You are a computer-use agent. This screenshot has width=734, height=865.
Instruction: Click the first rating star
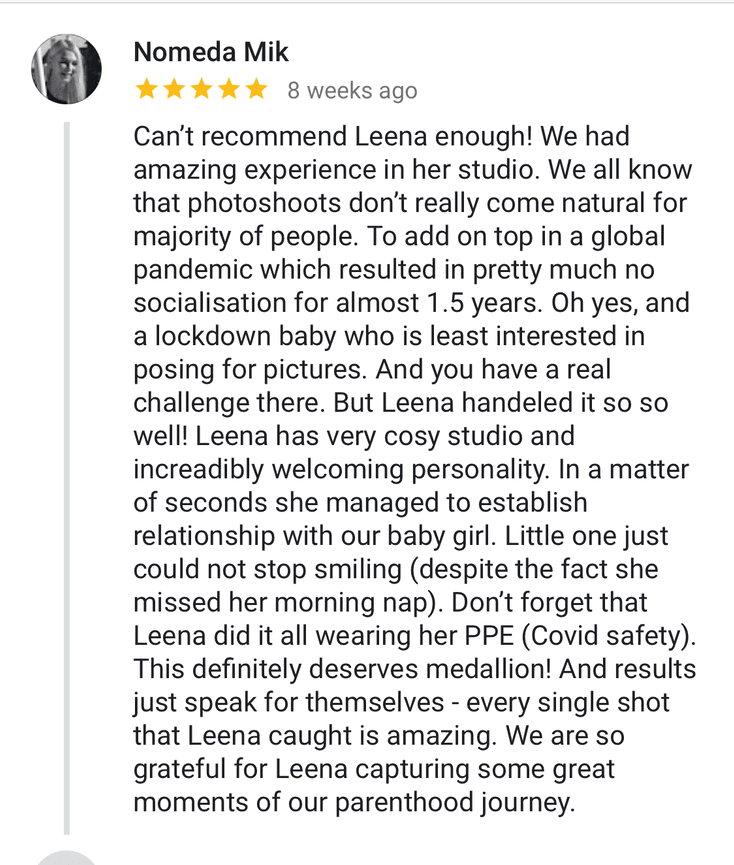(x=146, y=90)
